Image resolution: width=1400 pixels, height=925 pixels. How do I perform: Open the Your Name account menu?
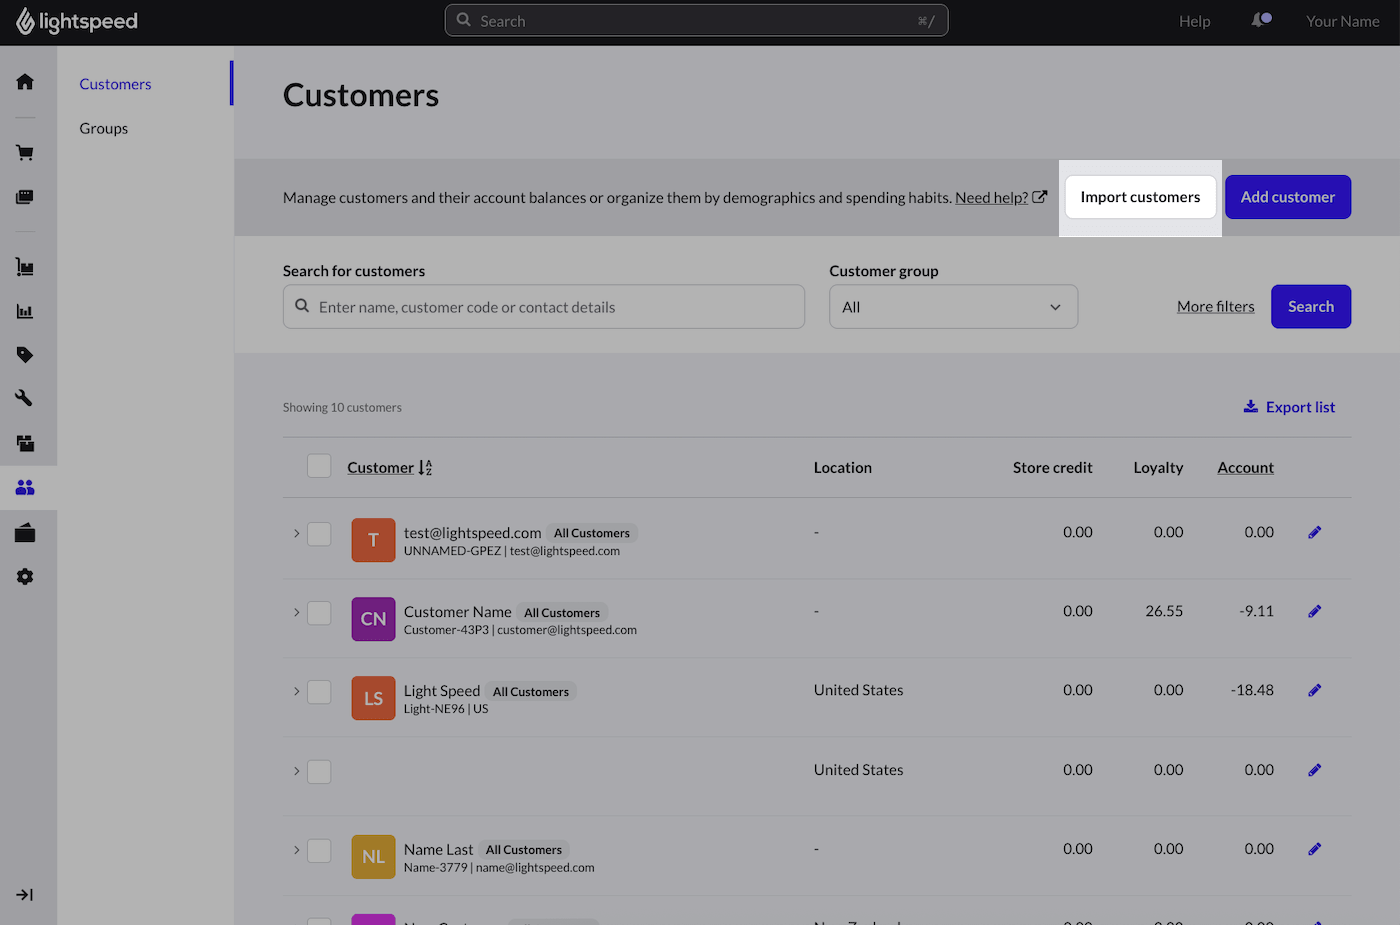click(x=1342, y=21)
